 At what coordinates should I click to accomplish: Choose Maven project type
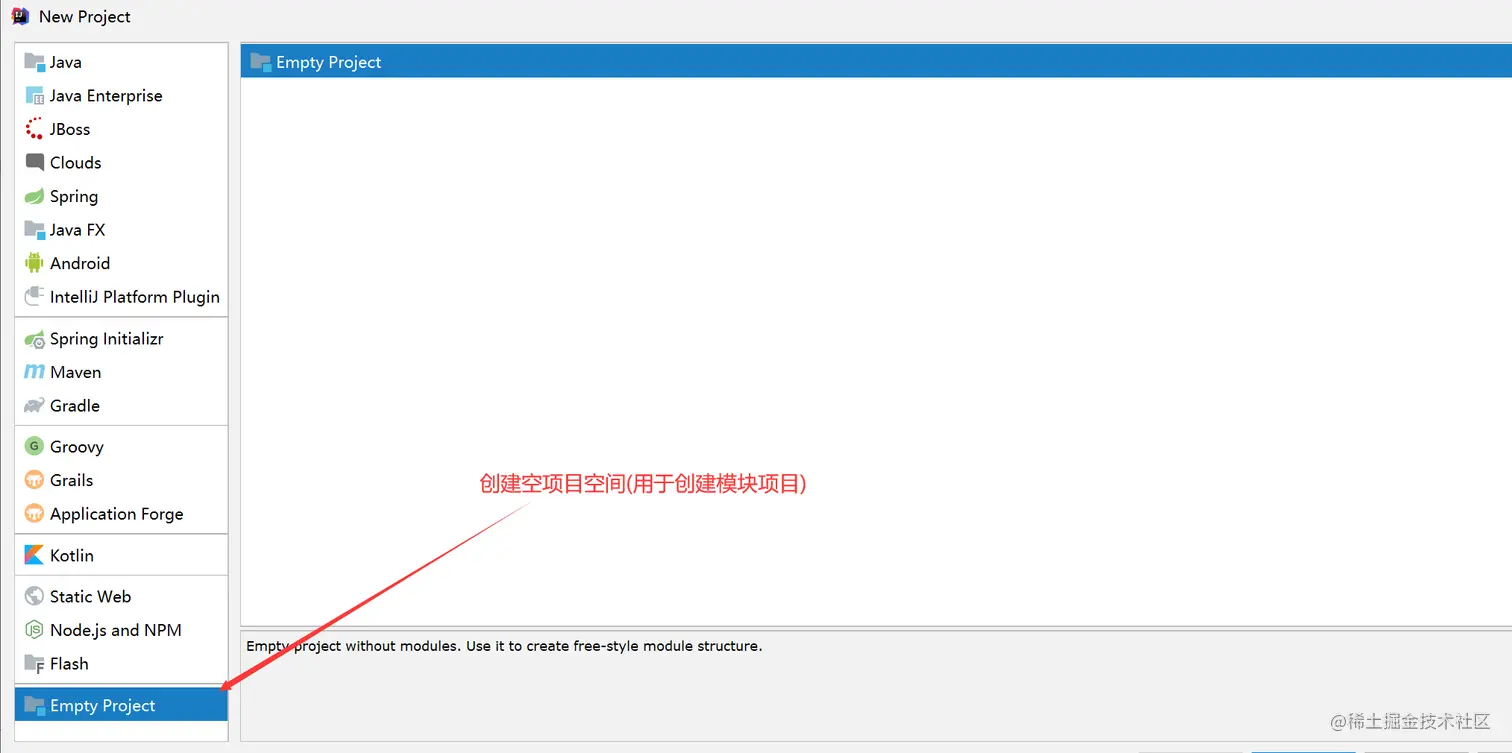(x=121, y=372)
